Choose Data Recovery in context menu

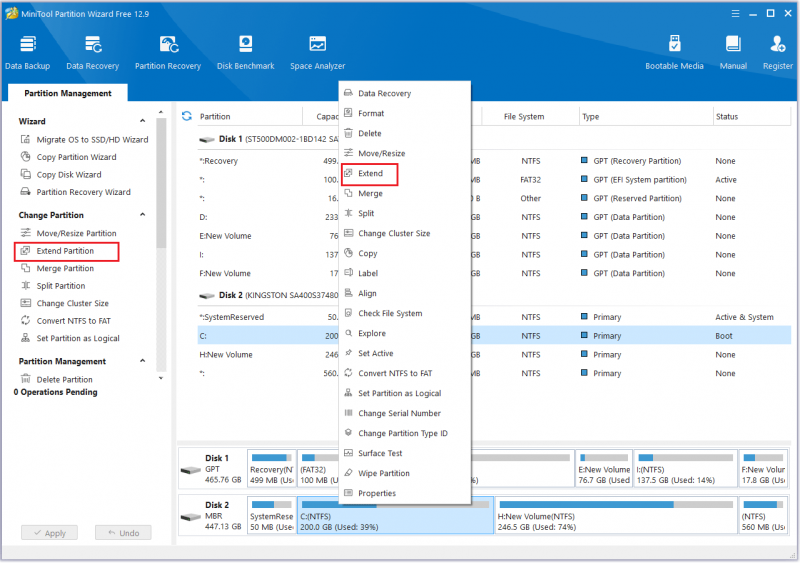(405, 93)
